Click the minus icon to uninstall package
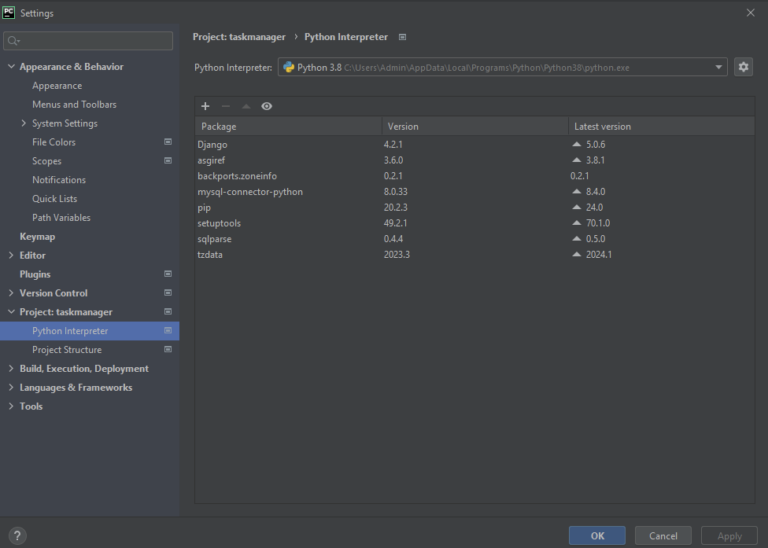The height and width of the screenshot is (548, 768). [226, 106]
